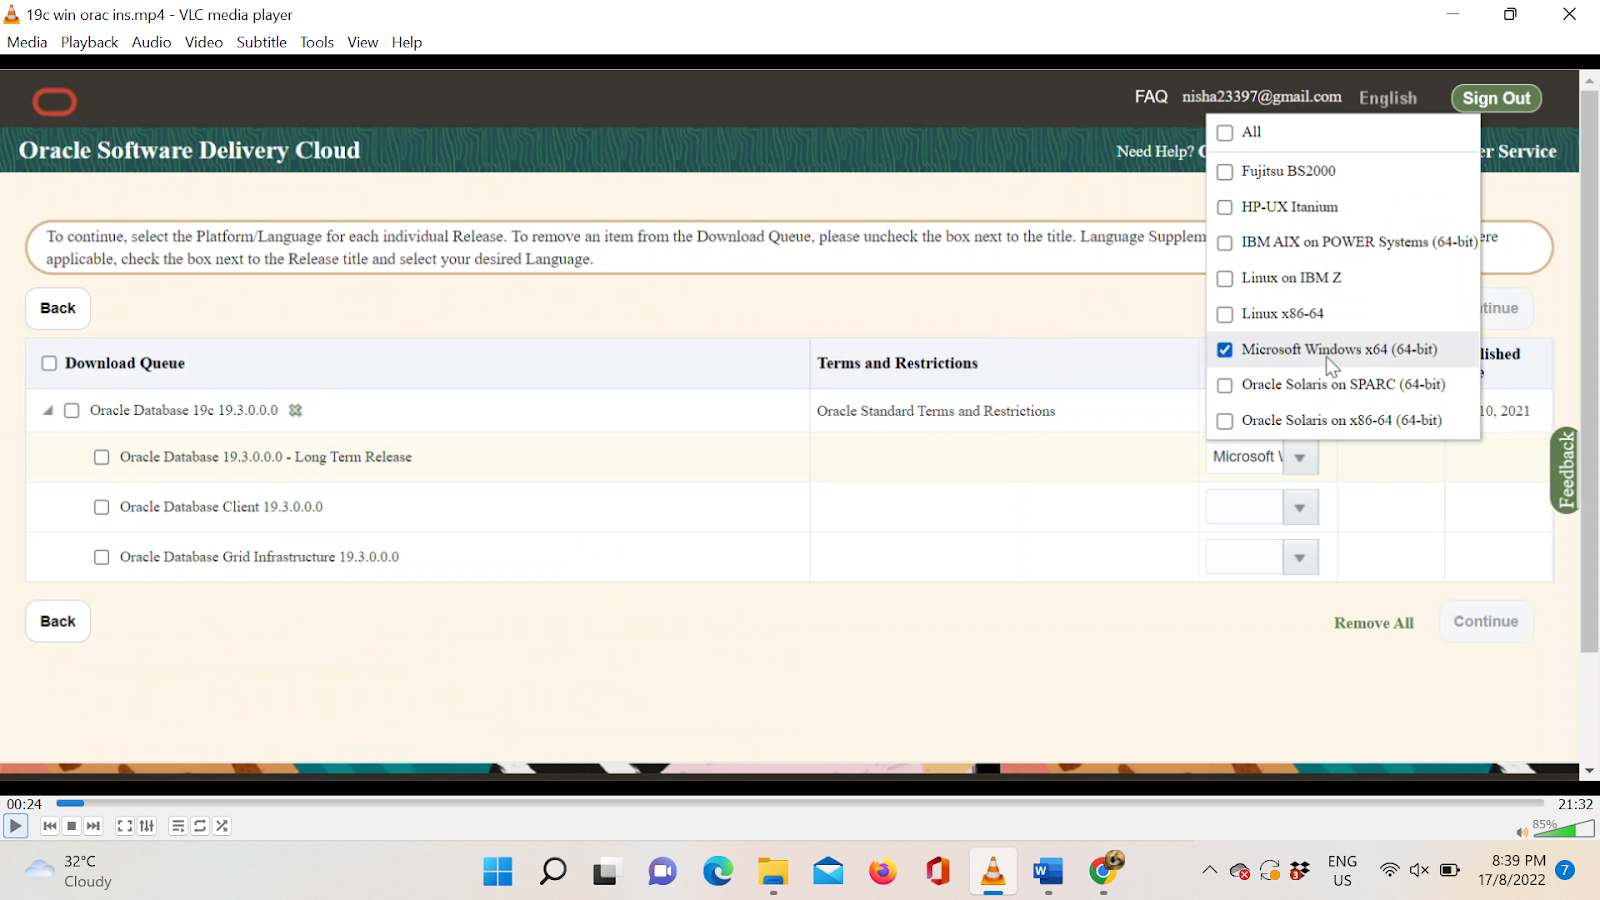Show VLC extended settings
The image size is (1600, 900).
[147, 826]
